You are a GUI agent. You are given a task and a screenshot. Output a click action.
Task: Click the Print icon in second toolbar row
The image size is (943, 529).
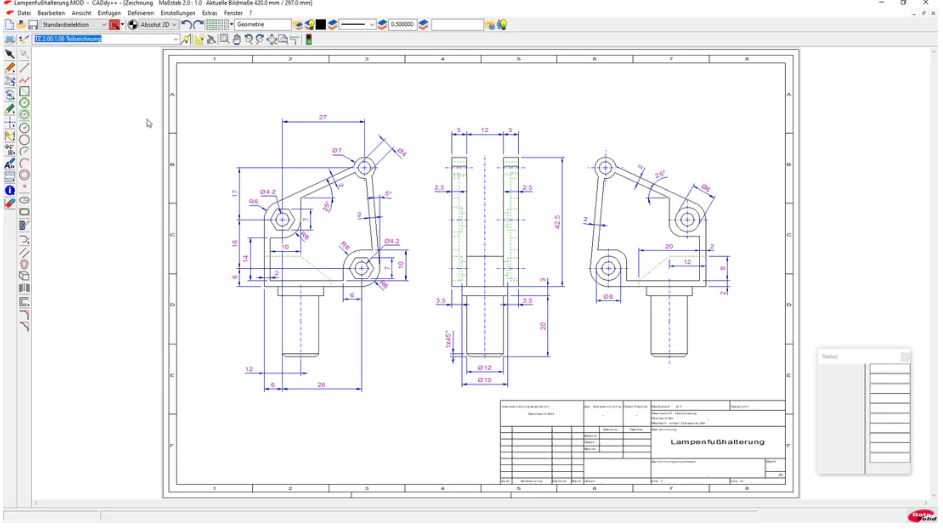(9, 39)
